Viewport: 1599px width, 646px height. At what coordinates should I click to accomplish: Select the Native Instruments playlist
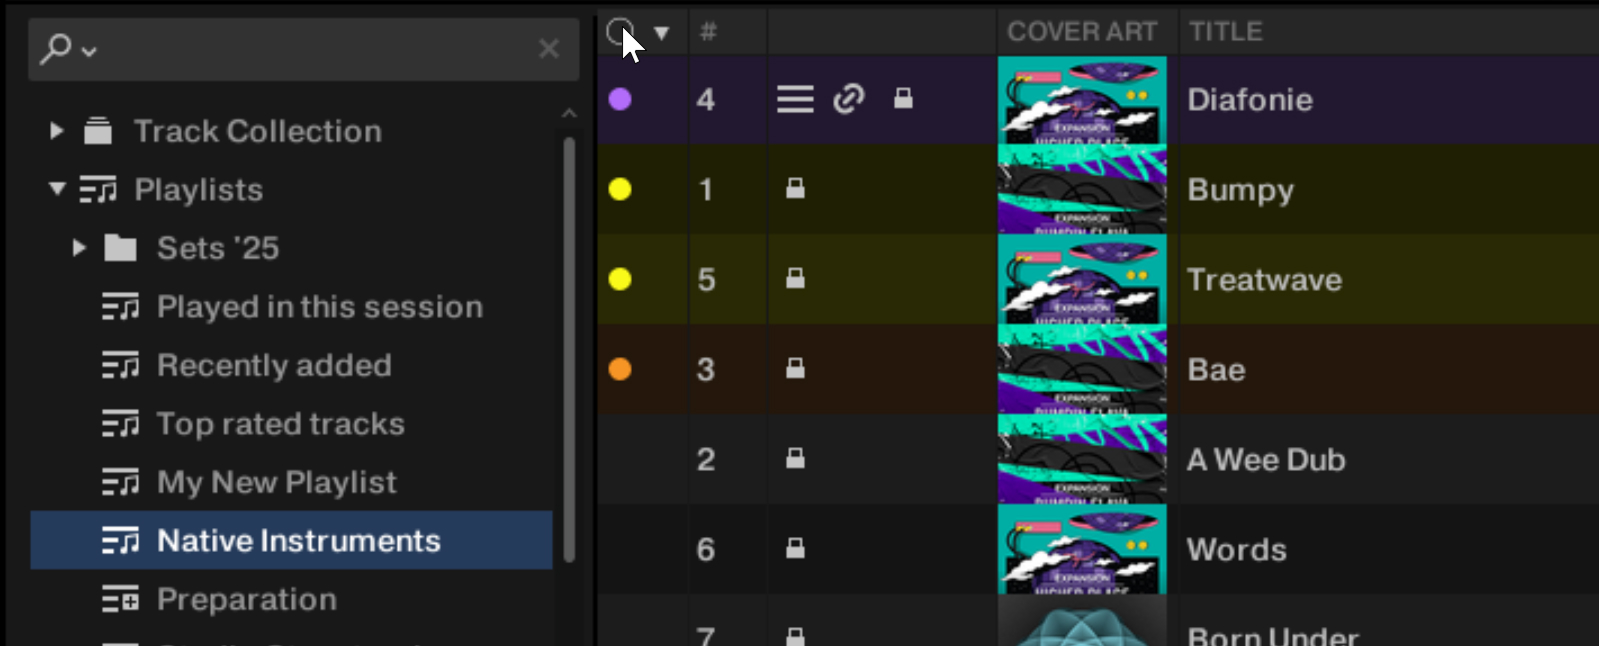pyautogui.click(x=291, y=540)
